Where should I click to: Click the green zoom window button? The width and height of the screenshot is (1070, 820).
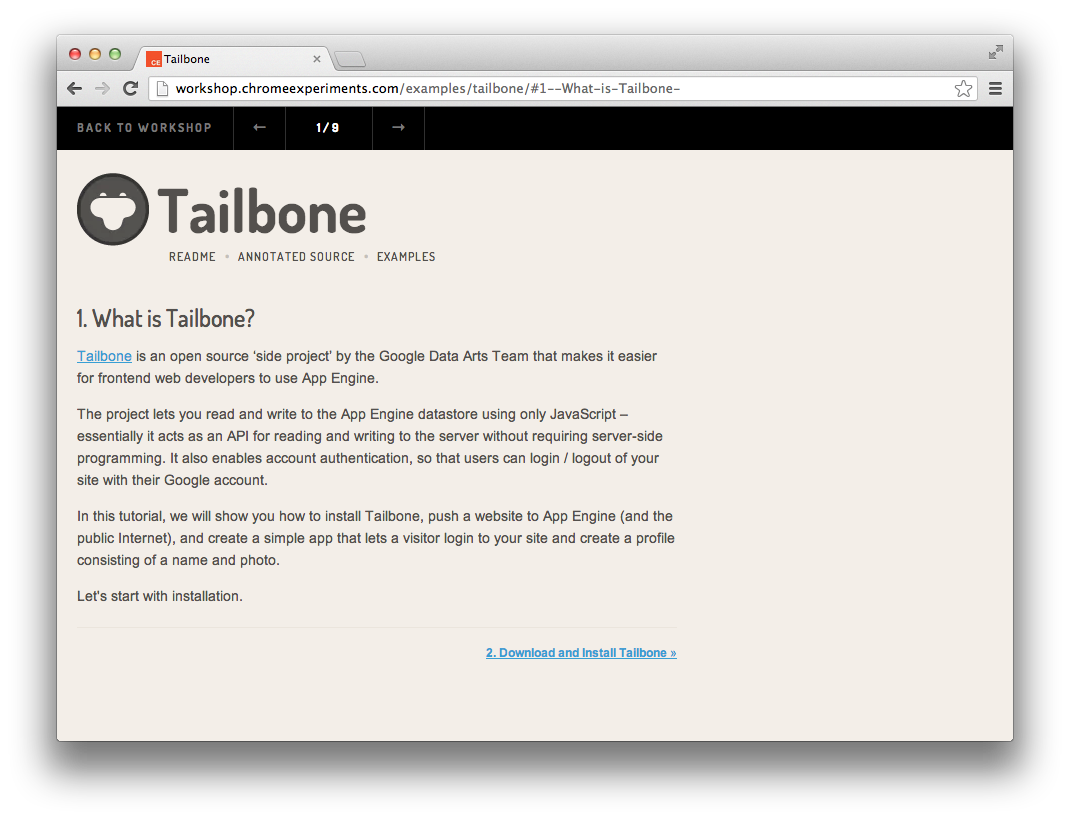point(115,54)
